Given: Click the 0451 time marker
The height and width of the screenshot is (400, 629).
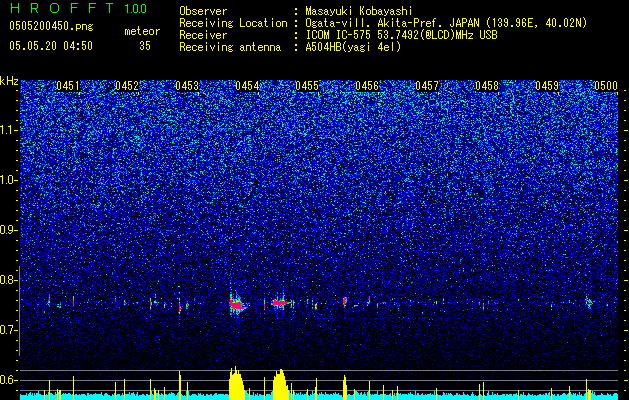Looking at the screenshot, I should 68,86.
